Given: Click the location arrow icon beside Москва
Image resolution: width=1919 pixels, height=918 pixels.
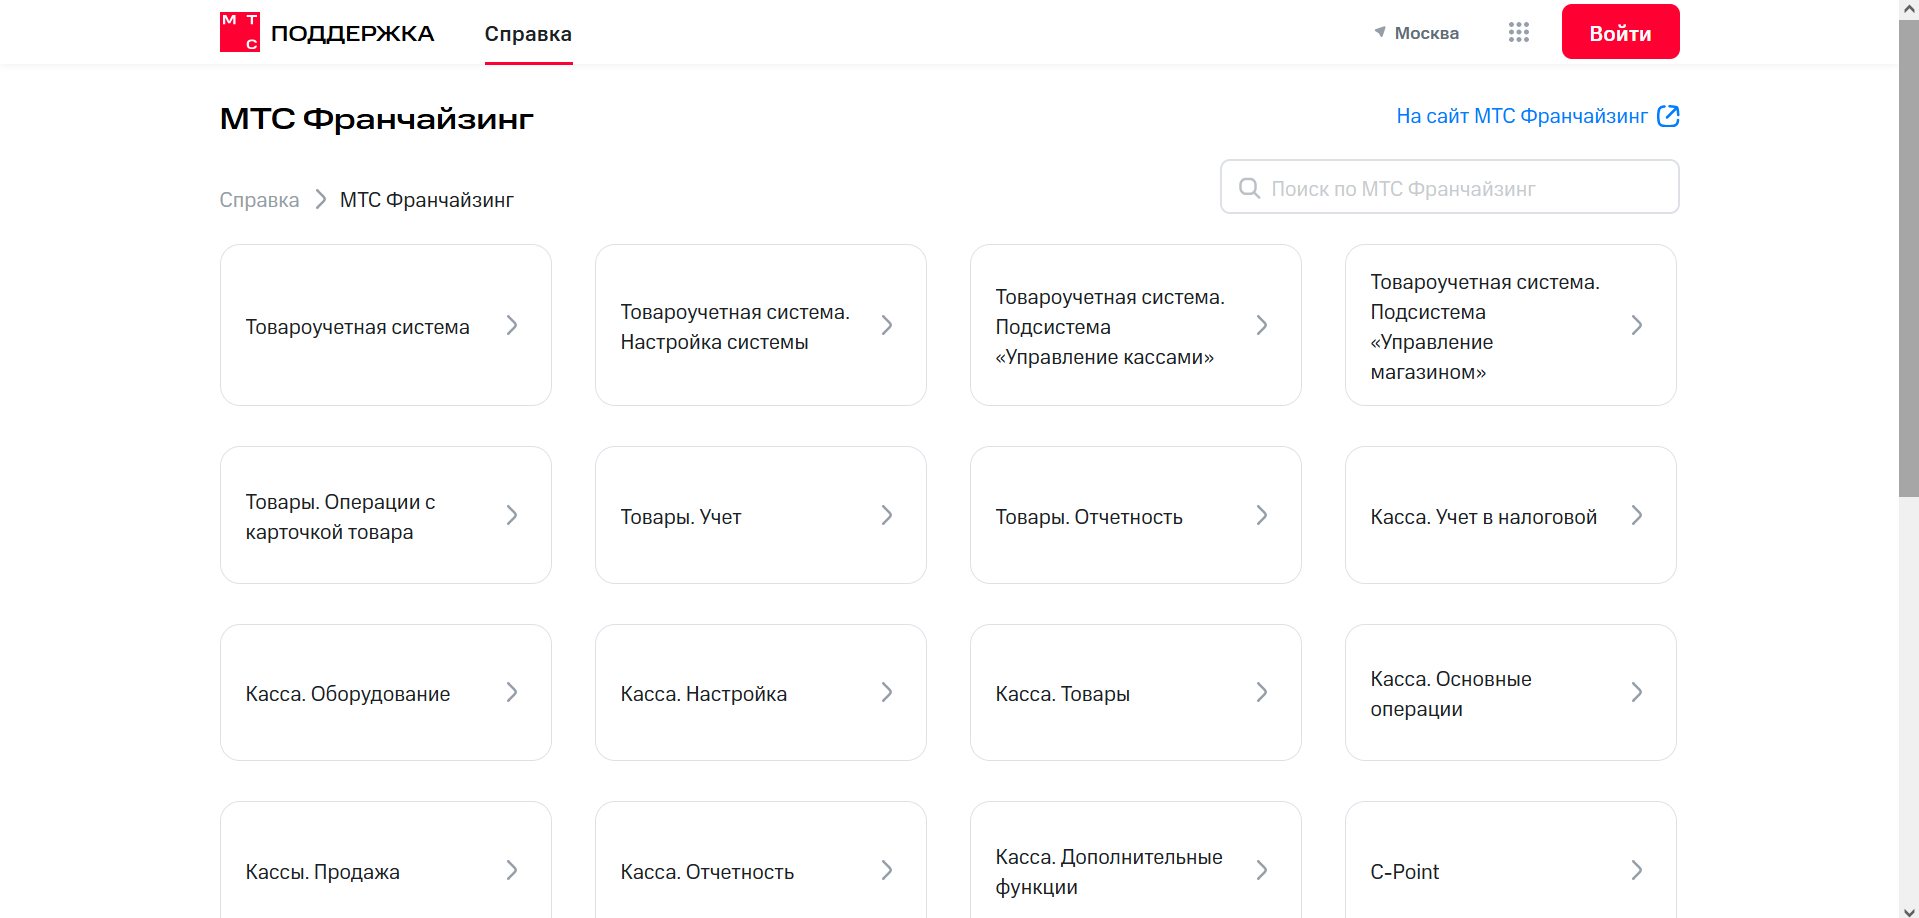Looking at the screenshot, I should point(1380,32).
